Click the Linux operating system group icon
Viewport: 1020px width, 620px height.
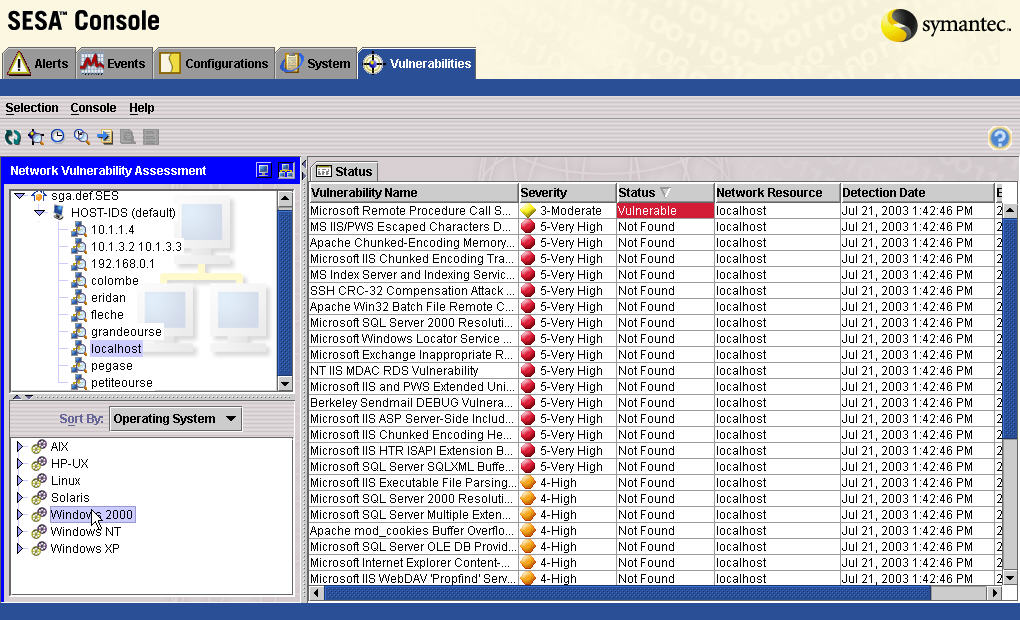click(39, 480)
